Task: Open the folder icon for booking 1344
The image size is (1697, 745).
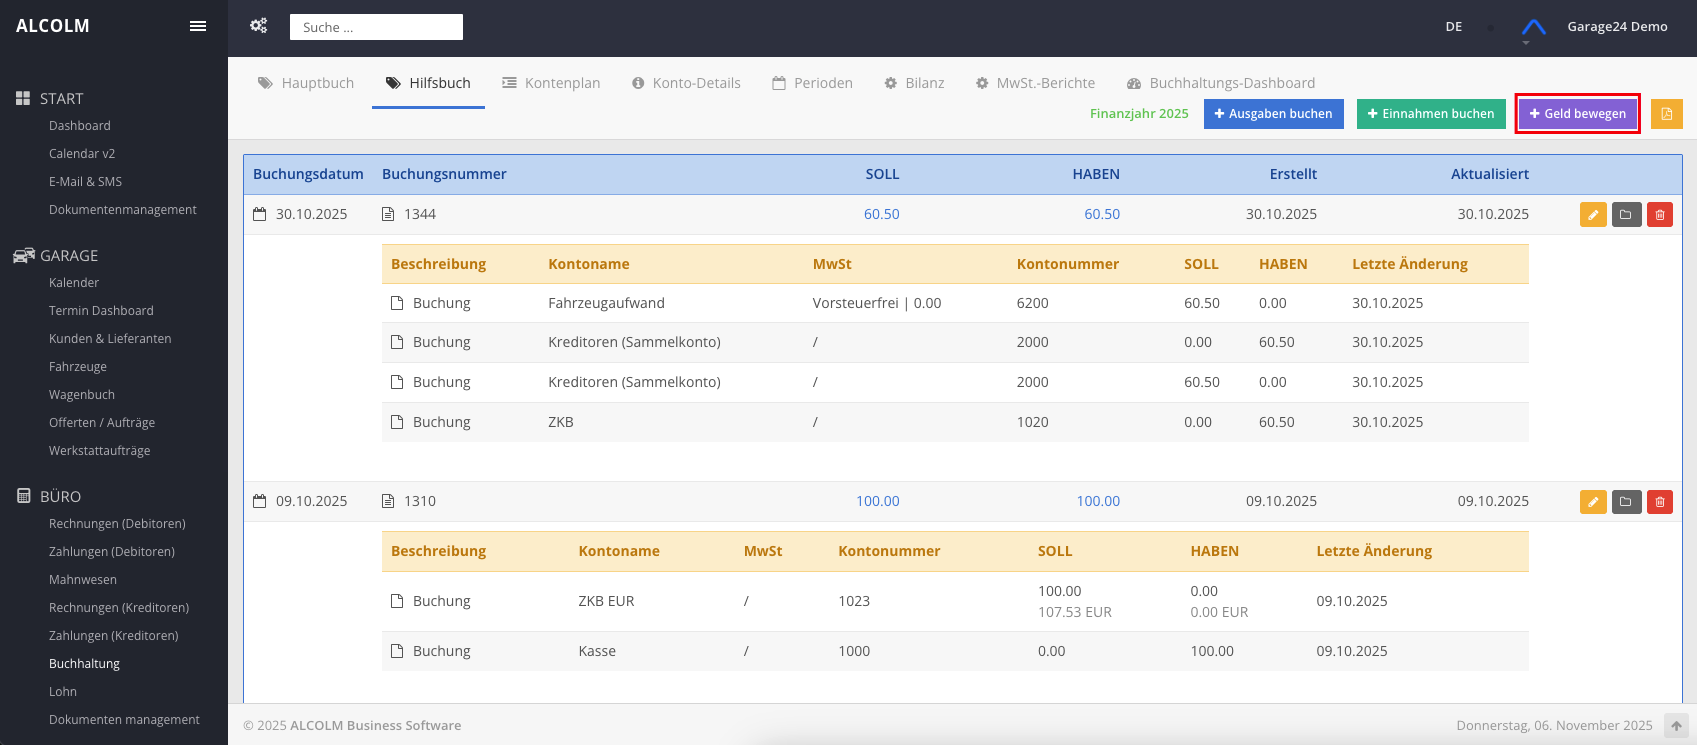Action: (1626, 215)
